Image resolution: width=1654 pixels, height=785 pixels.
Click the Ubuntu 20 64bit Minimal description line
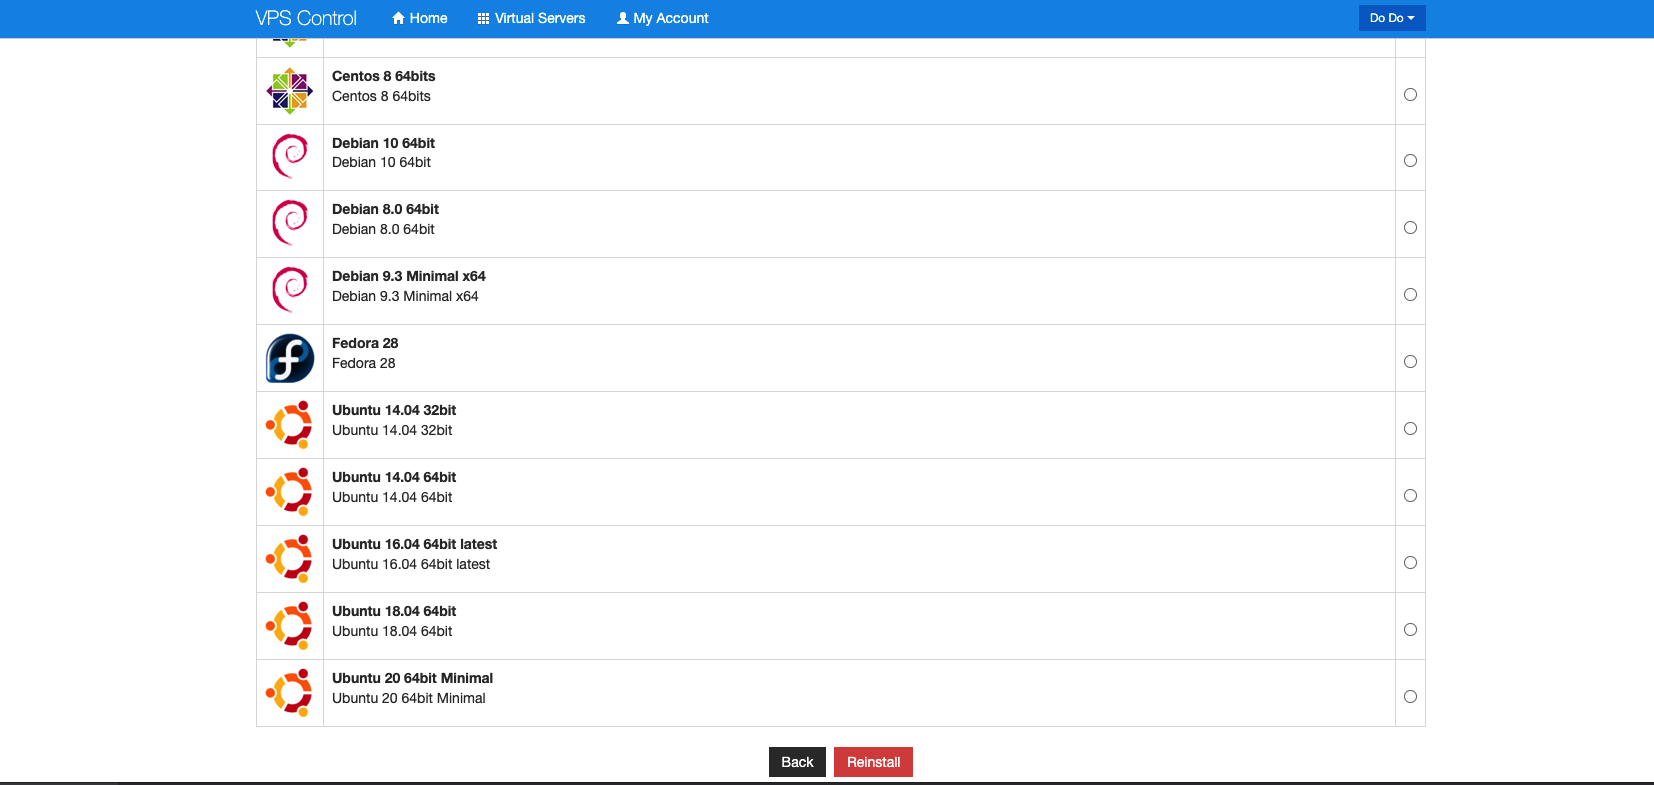click(x=409, y=698)
